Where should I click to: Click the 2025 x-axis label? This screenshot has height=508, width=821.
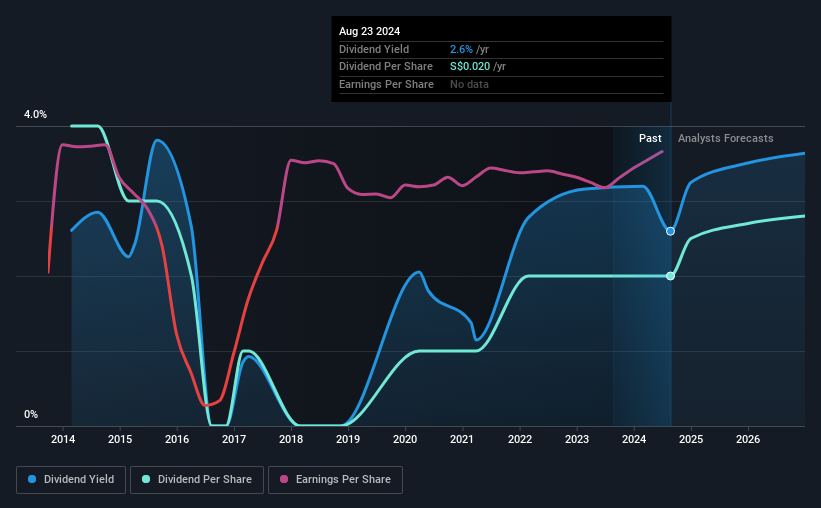691,439
